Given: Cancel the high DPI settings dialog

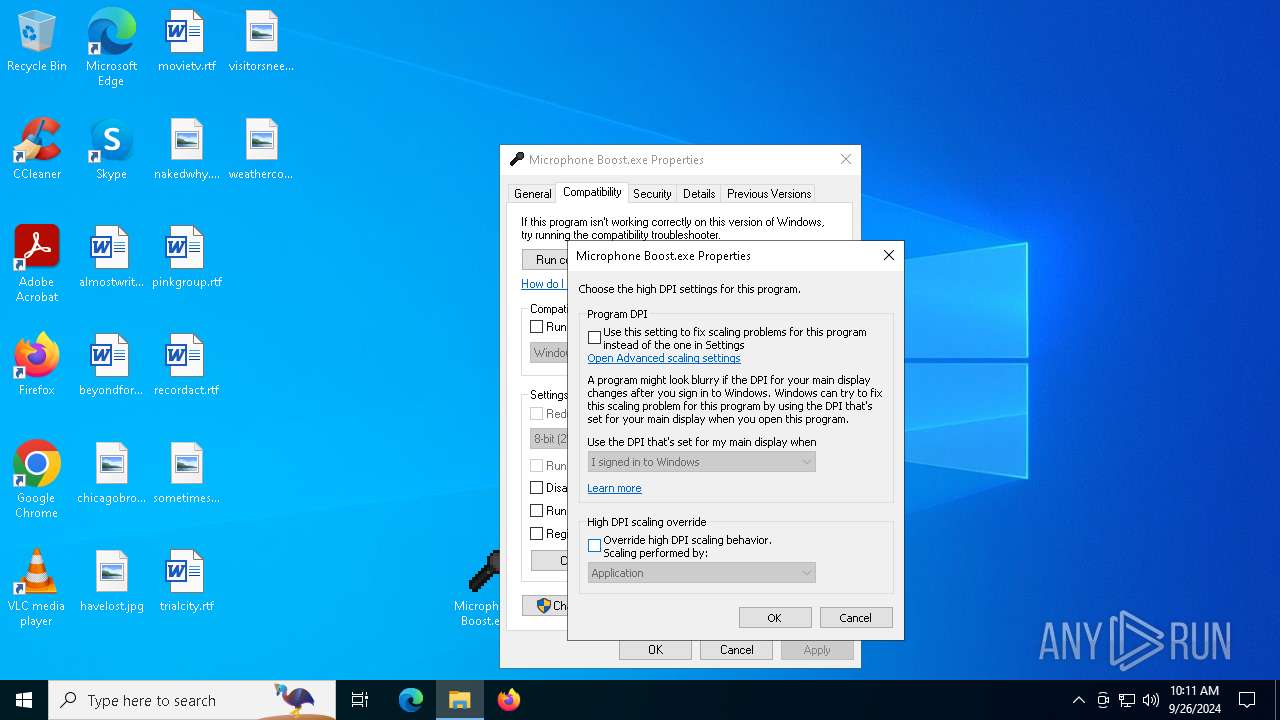Looking at the screenshot, I should tap(856, 618).
